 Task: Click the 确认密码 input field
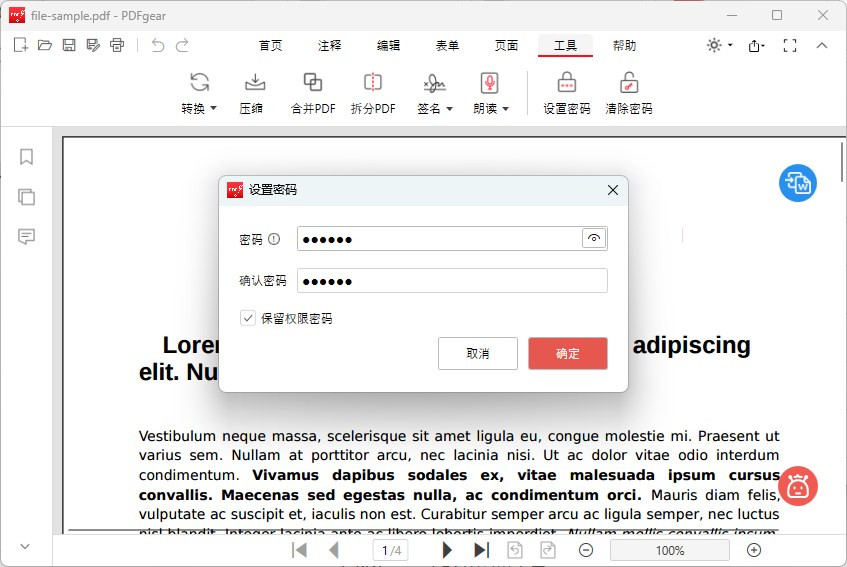[452, 281]
